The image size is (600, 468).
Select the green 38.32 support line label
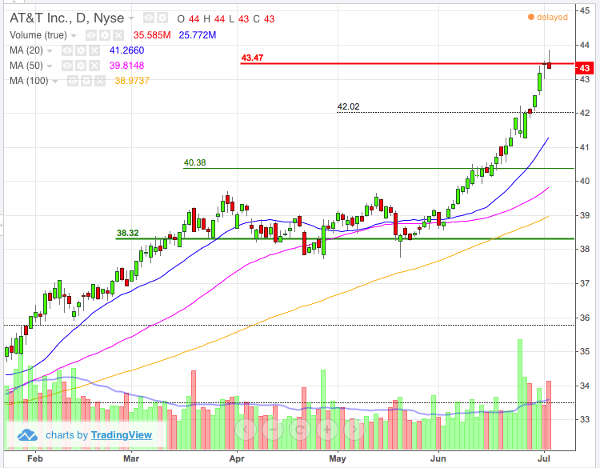128,233
